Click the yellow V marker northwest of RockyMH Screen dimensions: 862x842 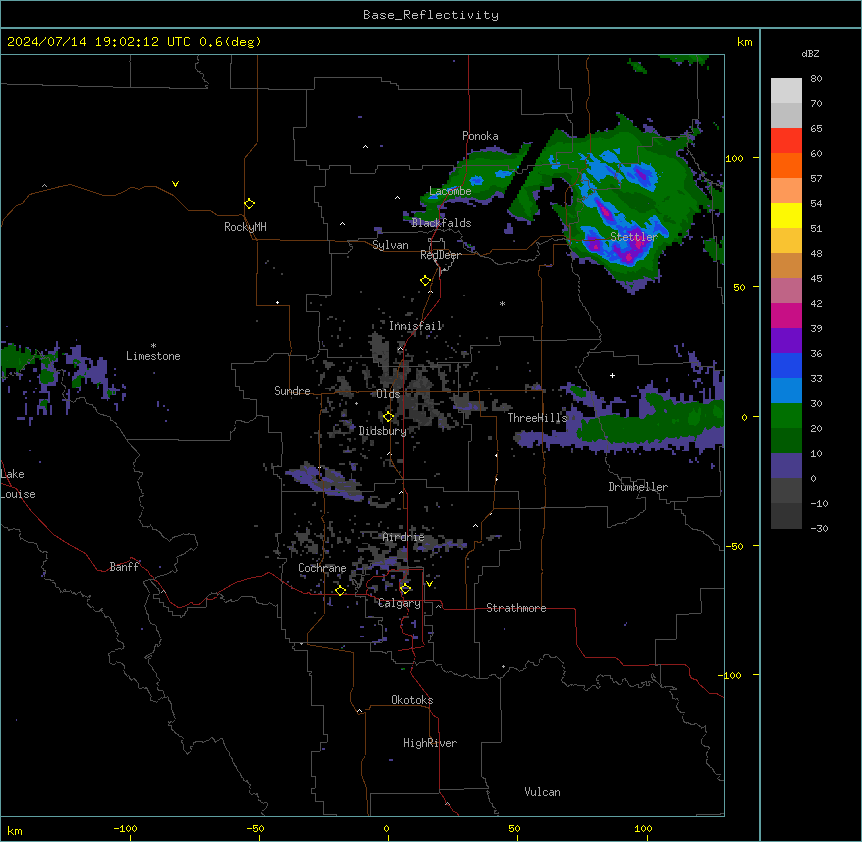coord(175,184)
